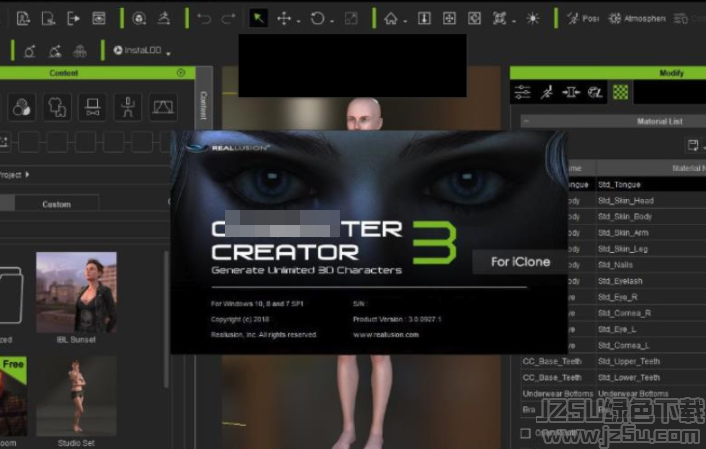Viewport: 706px width, 449px height.
Task: Click the For iClone label on splash screen
Action: pos(520,262)
